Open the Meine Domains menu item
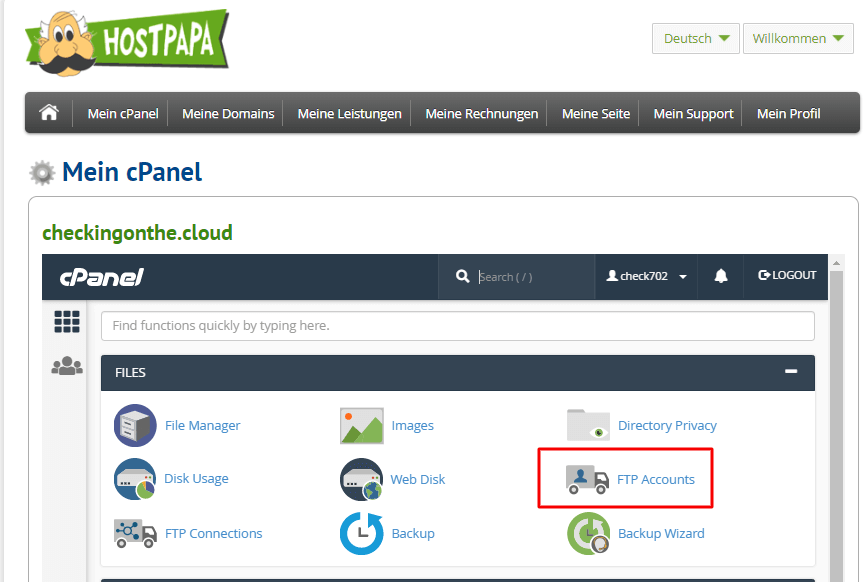This screenshot has width=865, height=582. click(228, 114)
